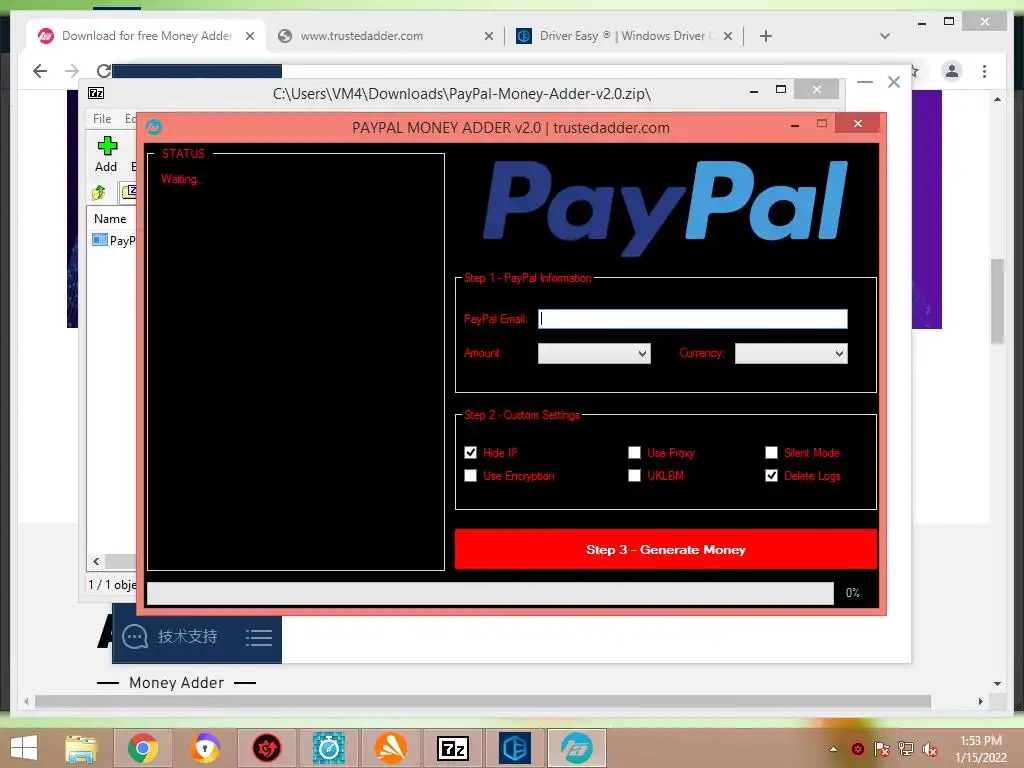
Task: Open the stopwatch taskbar app
Action: pyautogui.click(x=328, y=748)
